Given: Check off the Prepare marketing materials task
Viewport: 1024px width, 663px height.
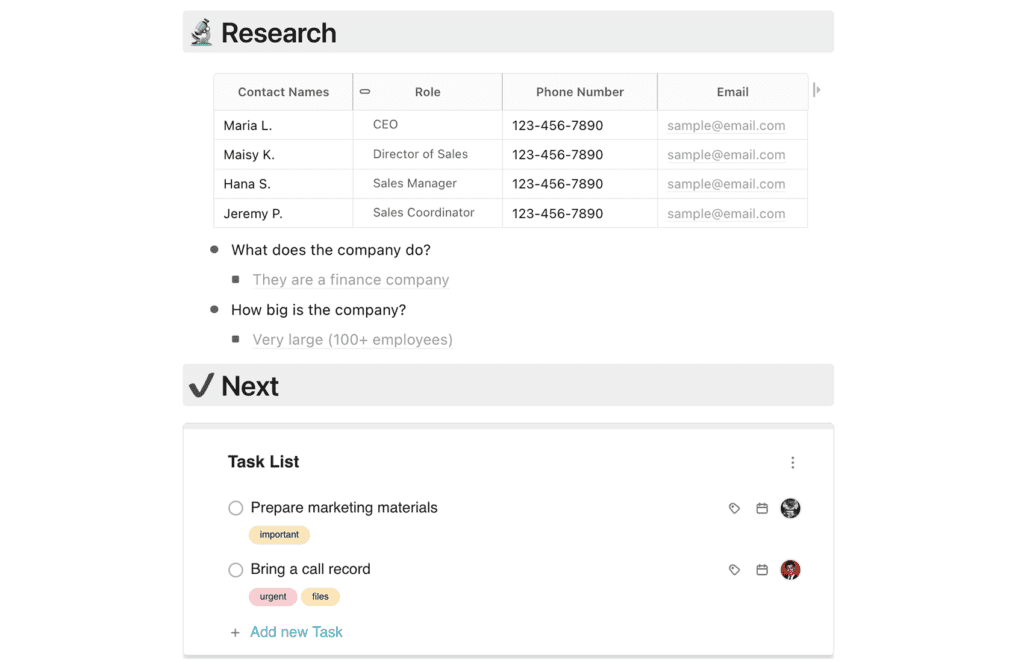Looking at the screenshot, I should click(235, 508).
